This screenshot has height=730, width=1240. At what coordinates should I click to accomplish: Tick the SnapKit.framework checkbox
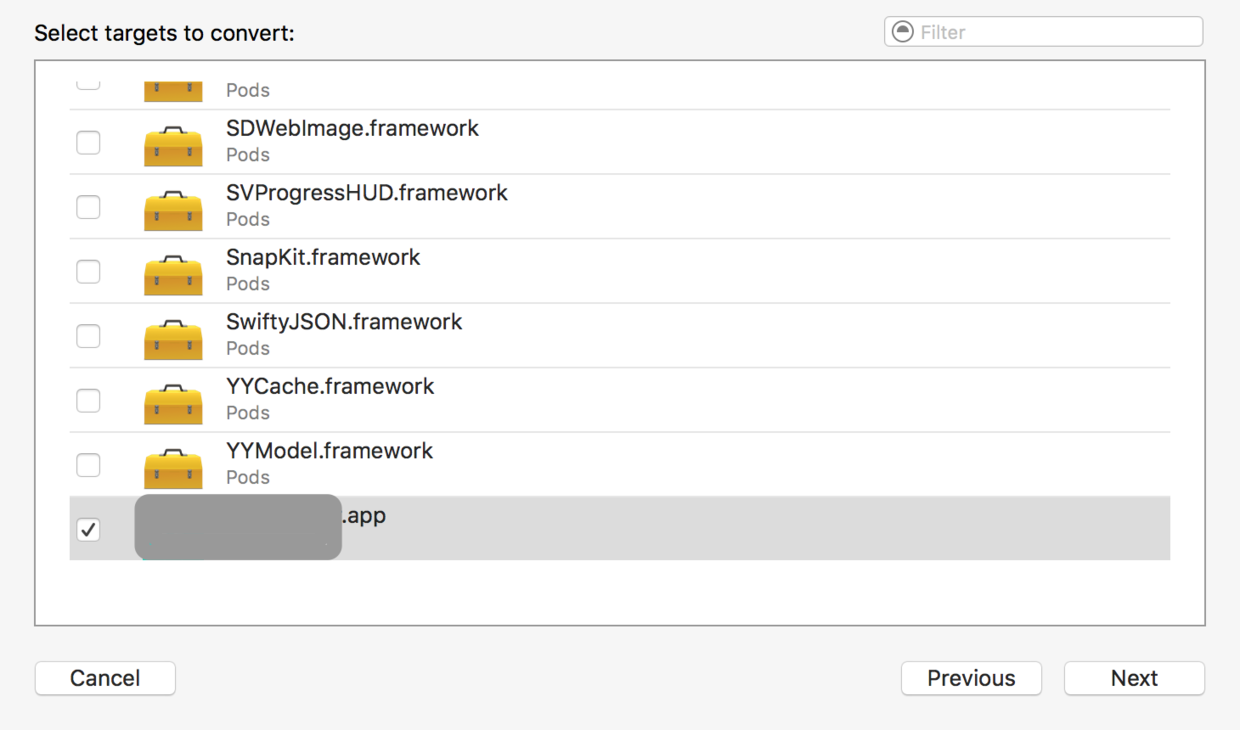[x=89, y=271]
